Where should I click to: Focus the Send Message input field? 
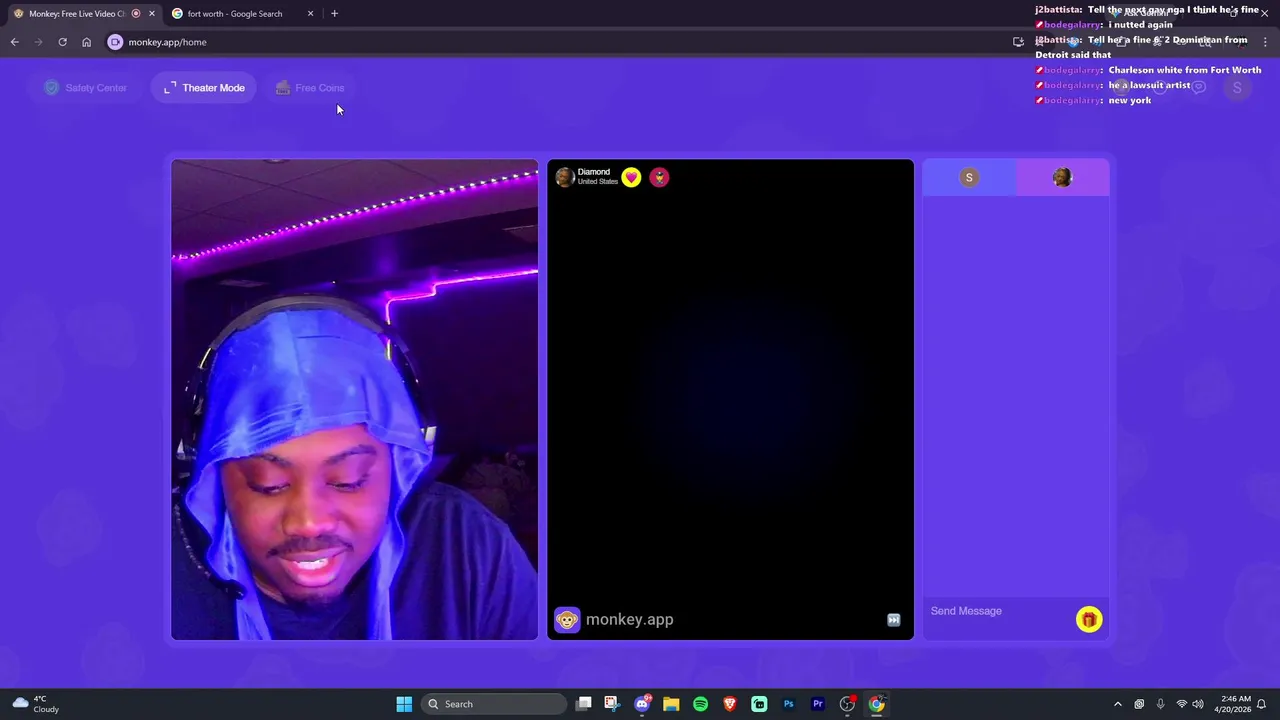pyautogui.click(x=998, y=611)
